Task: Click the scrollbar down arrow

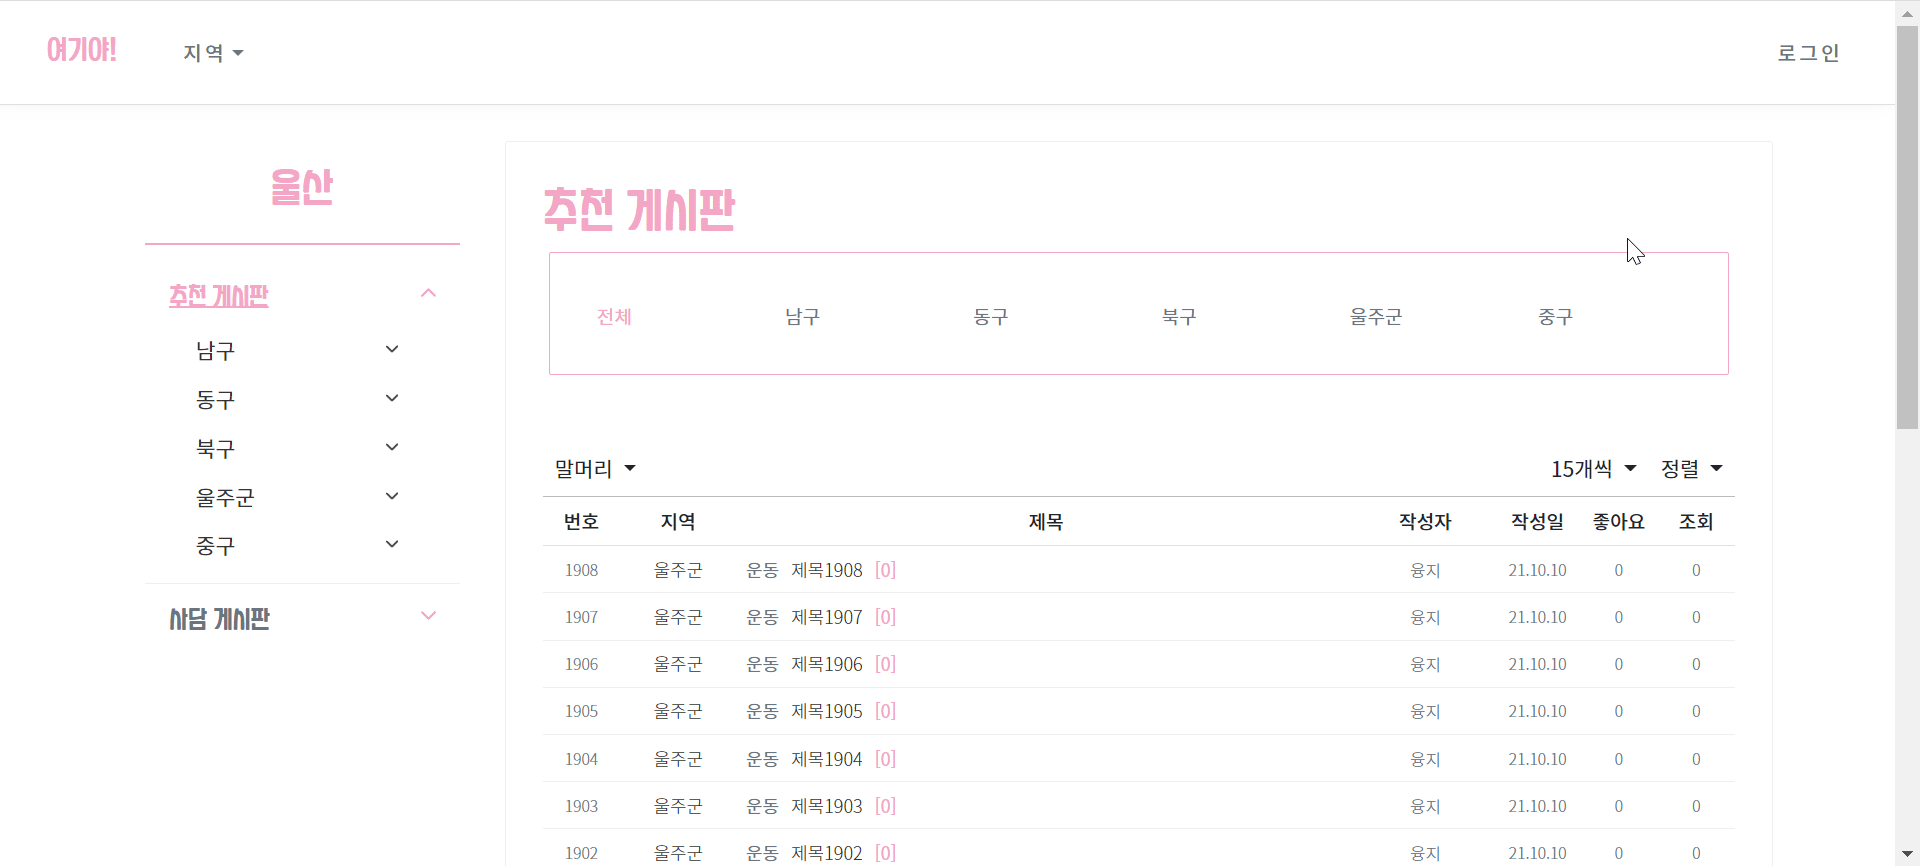Action: coord(1907,854)
